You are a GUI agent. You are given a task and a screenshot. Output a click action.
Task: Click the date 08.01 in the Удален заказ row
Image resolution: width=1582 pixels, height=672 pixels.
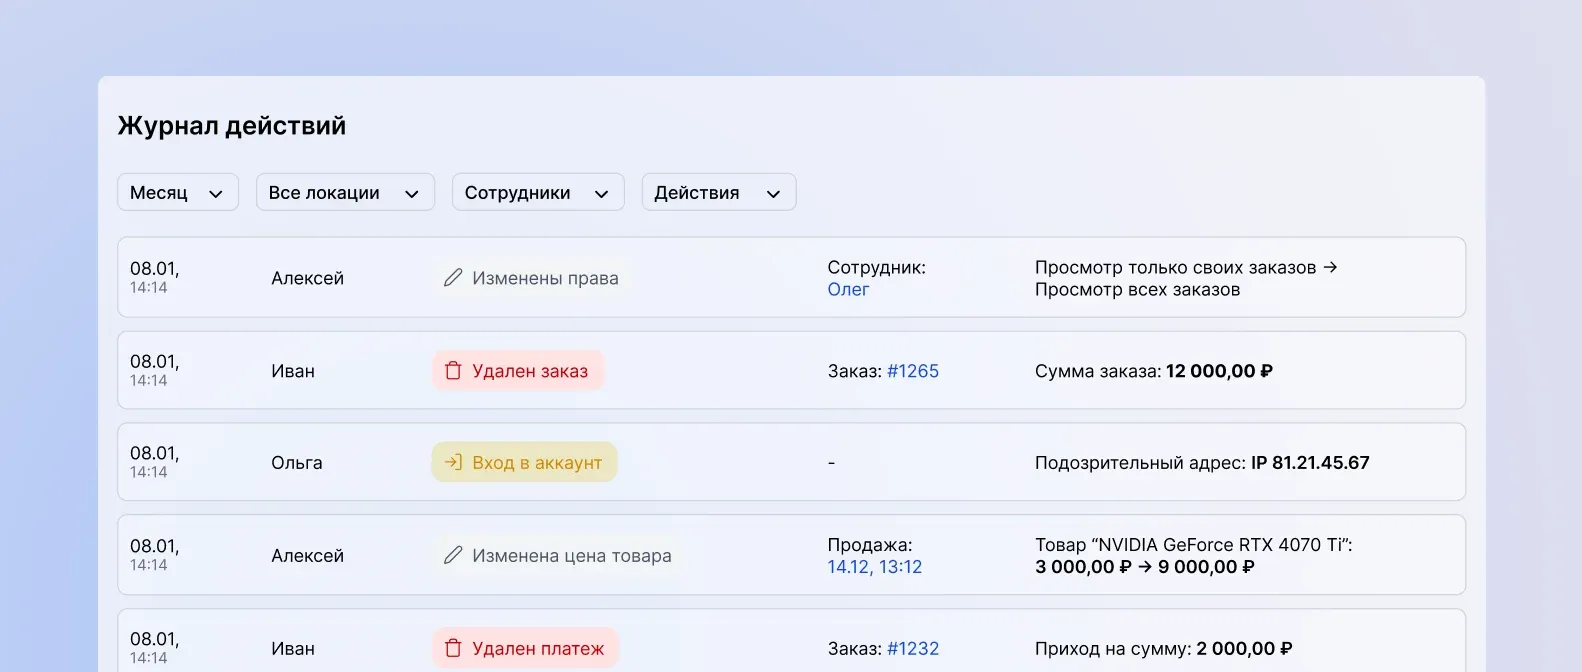[x=155, y=362]
